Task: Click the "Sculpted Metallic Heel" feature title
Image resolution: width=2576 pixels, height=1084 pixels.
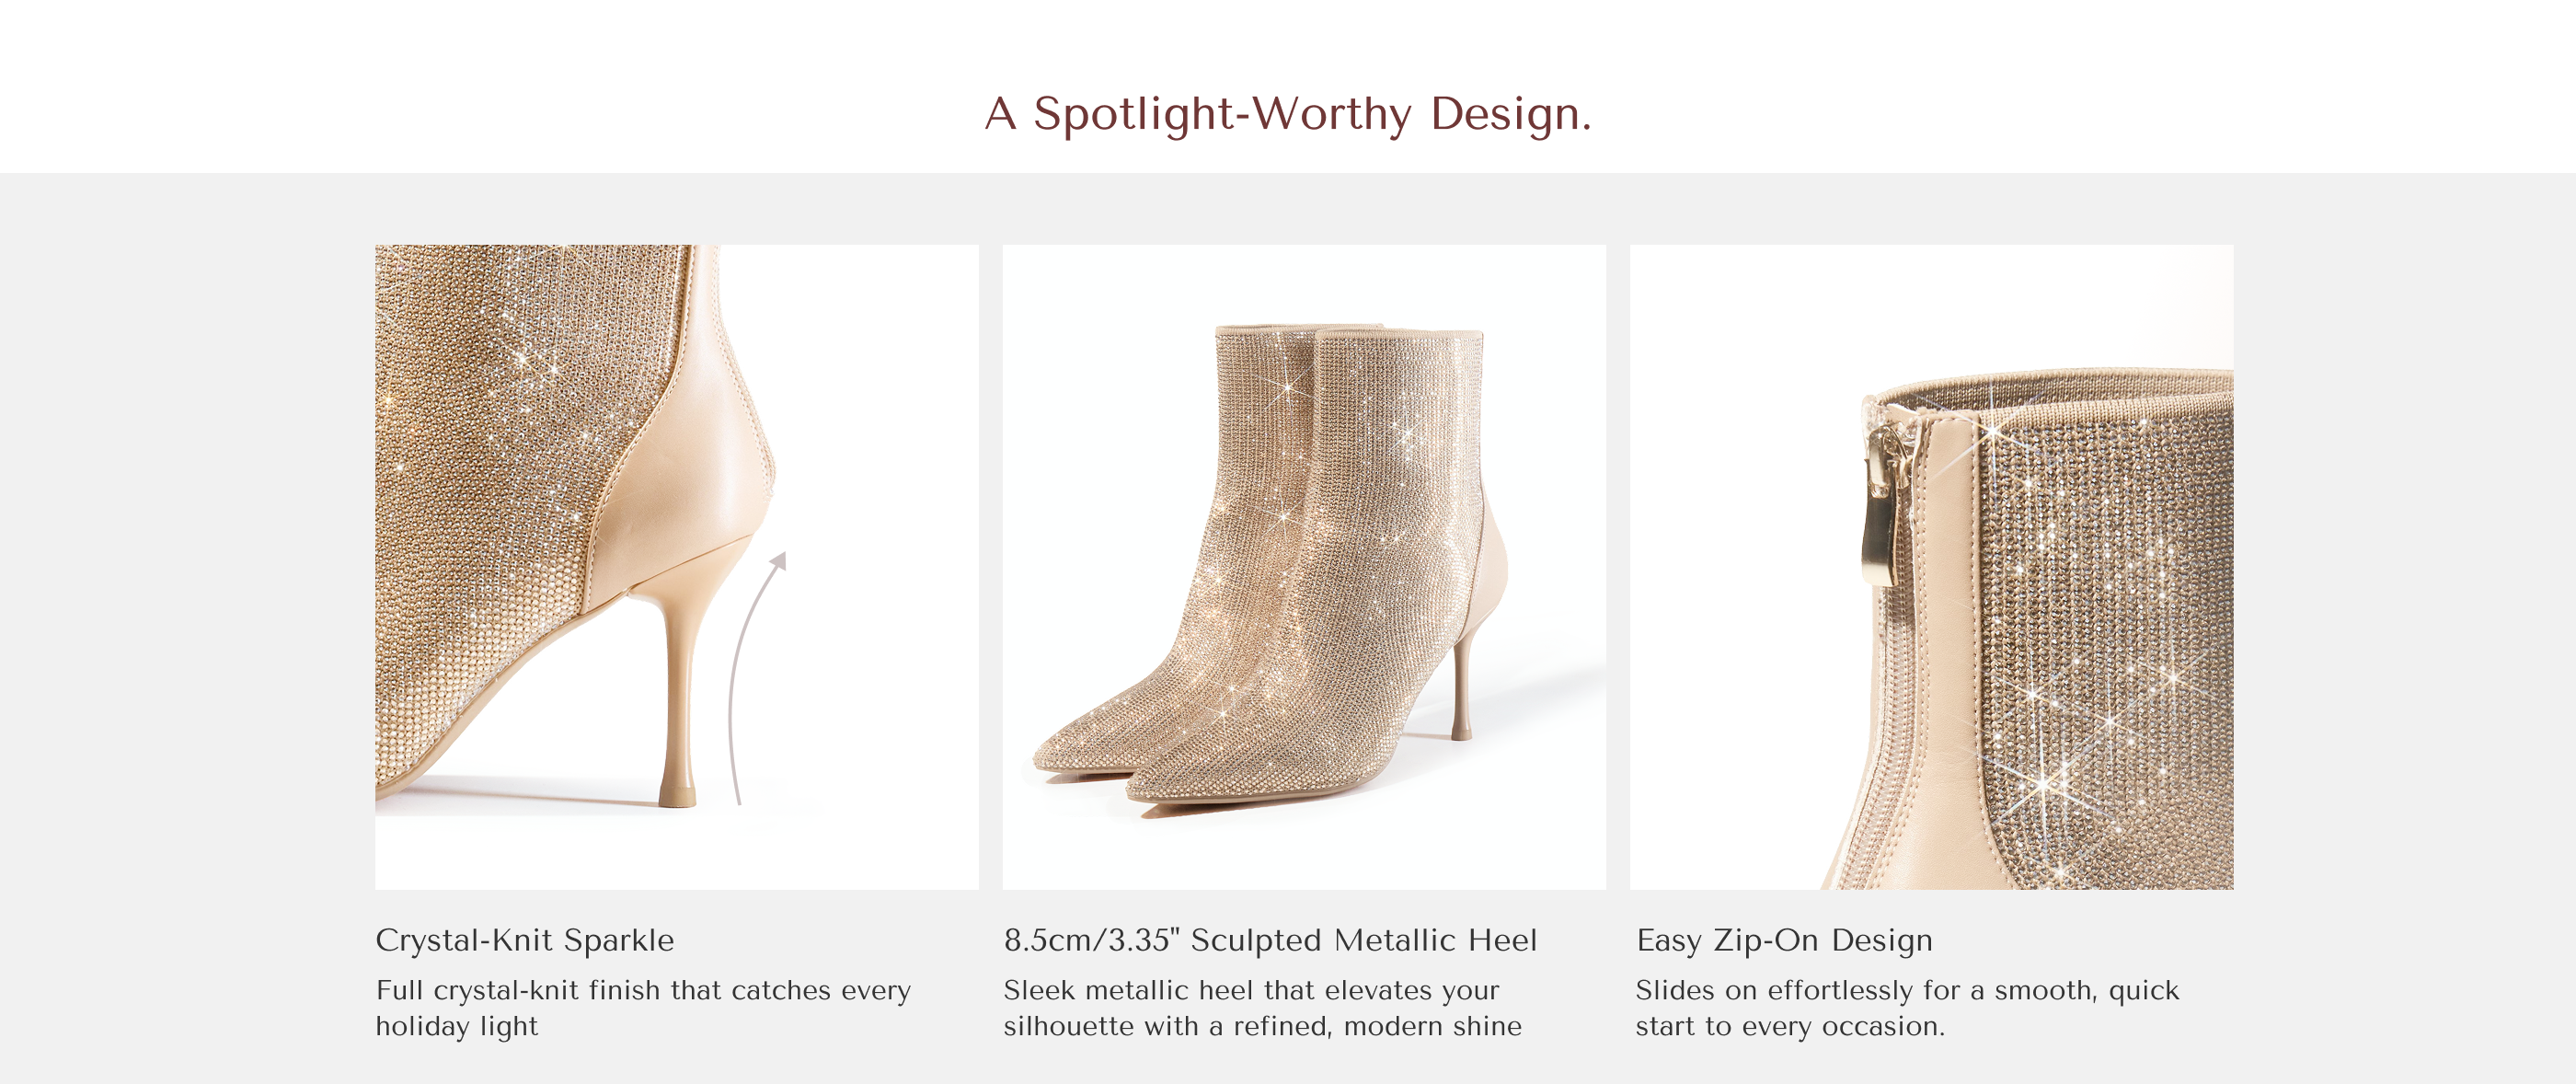Action: pyautogui.click(x=1270, y=940)
